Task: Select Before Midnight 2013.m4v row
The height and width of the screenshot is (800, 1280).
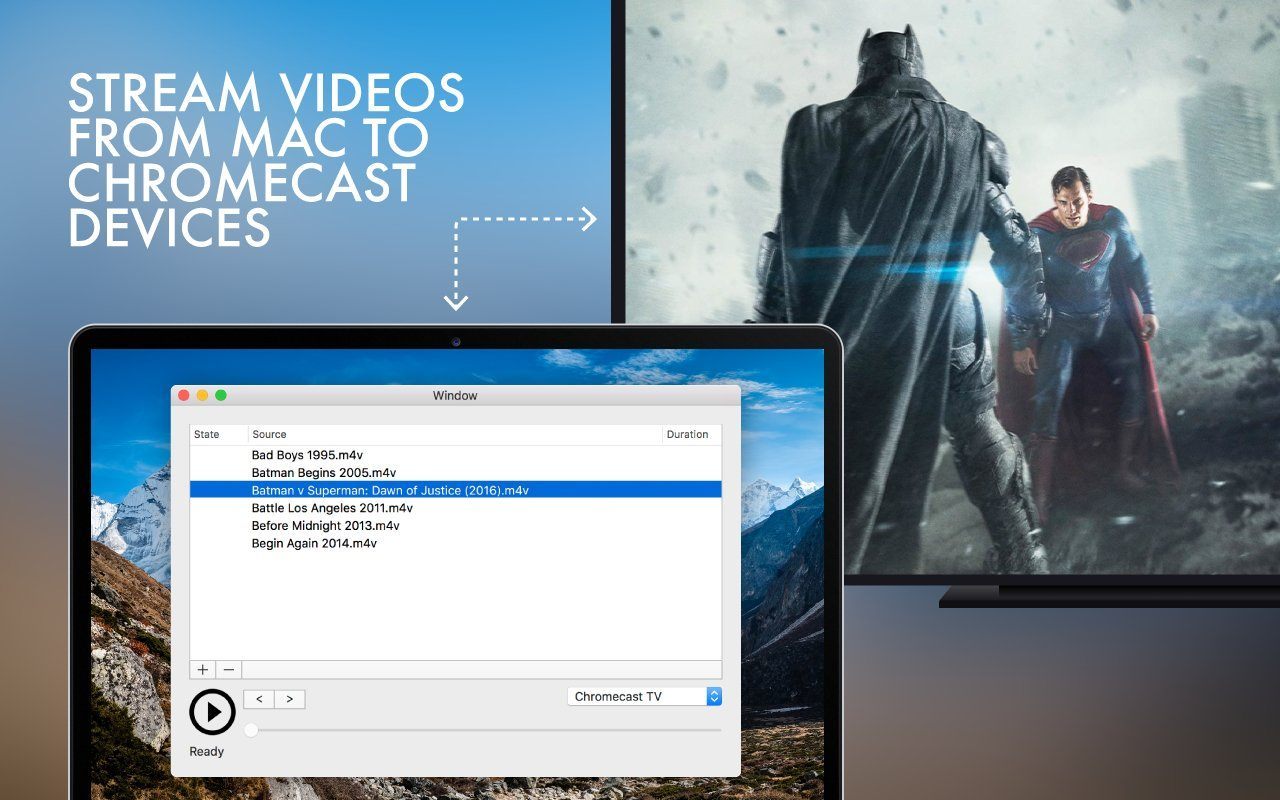Action: tap(456, 526)
